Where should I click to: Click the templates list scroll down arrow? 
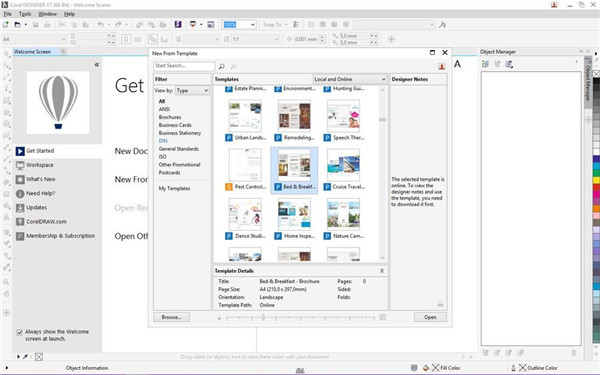point(382,258)
